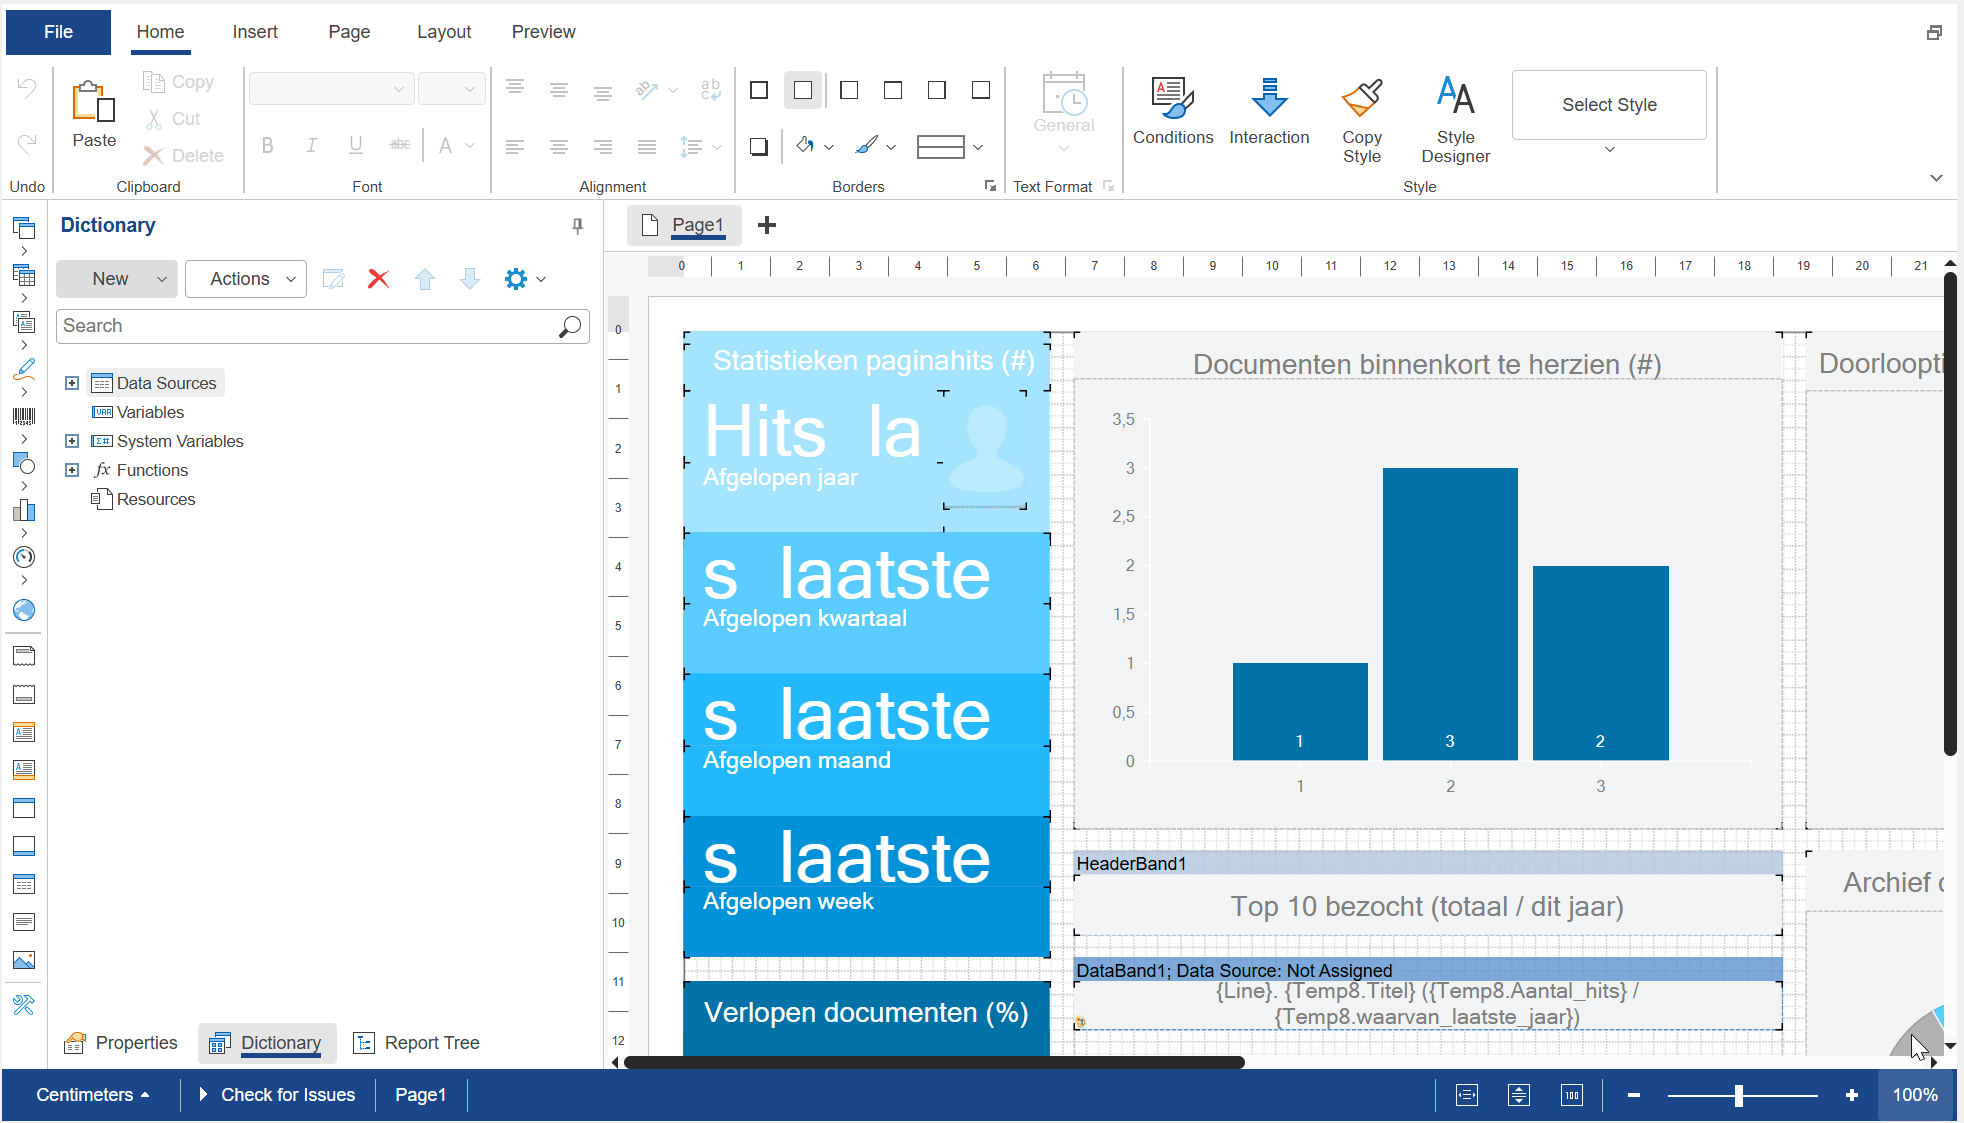
Task: Move dictionary item down with the arrow
Action: 470,279
